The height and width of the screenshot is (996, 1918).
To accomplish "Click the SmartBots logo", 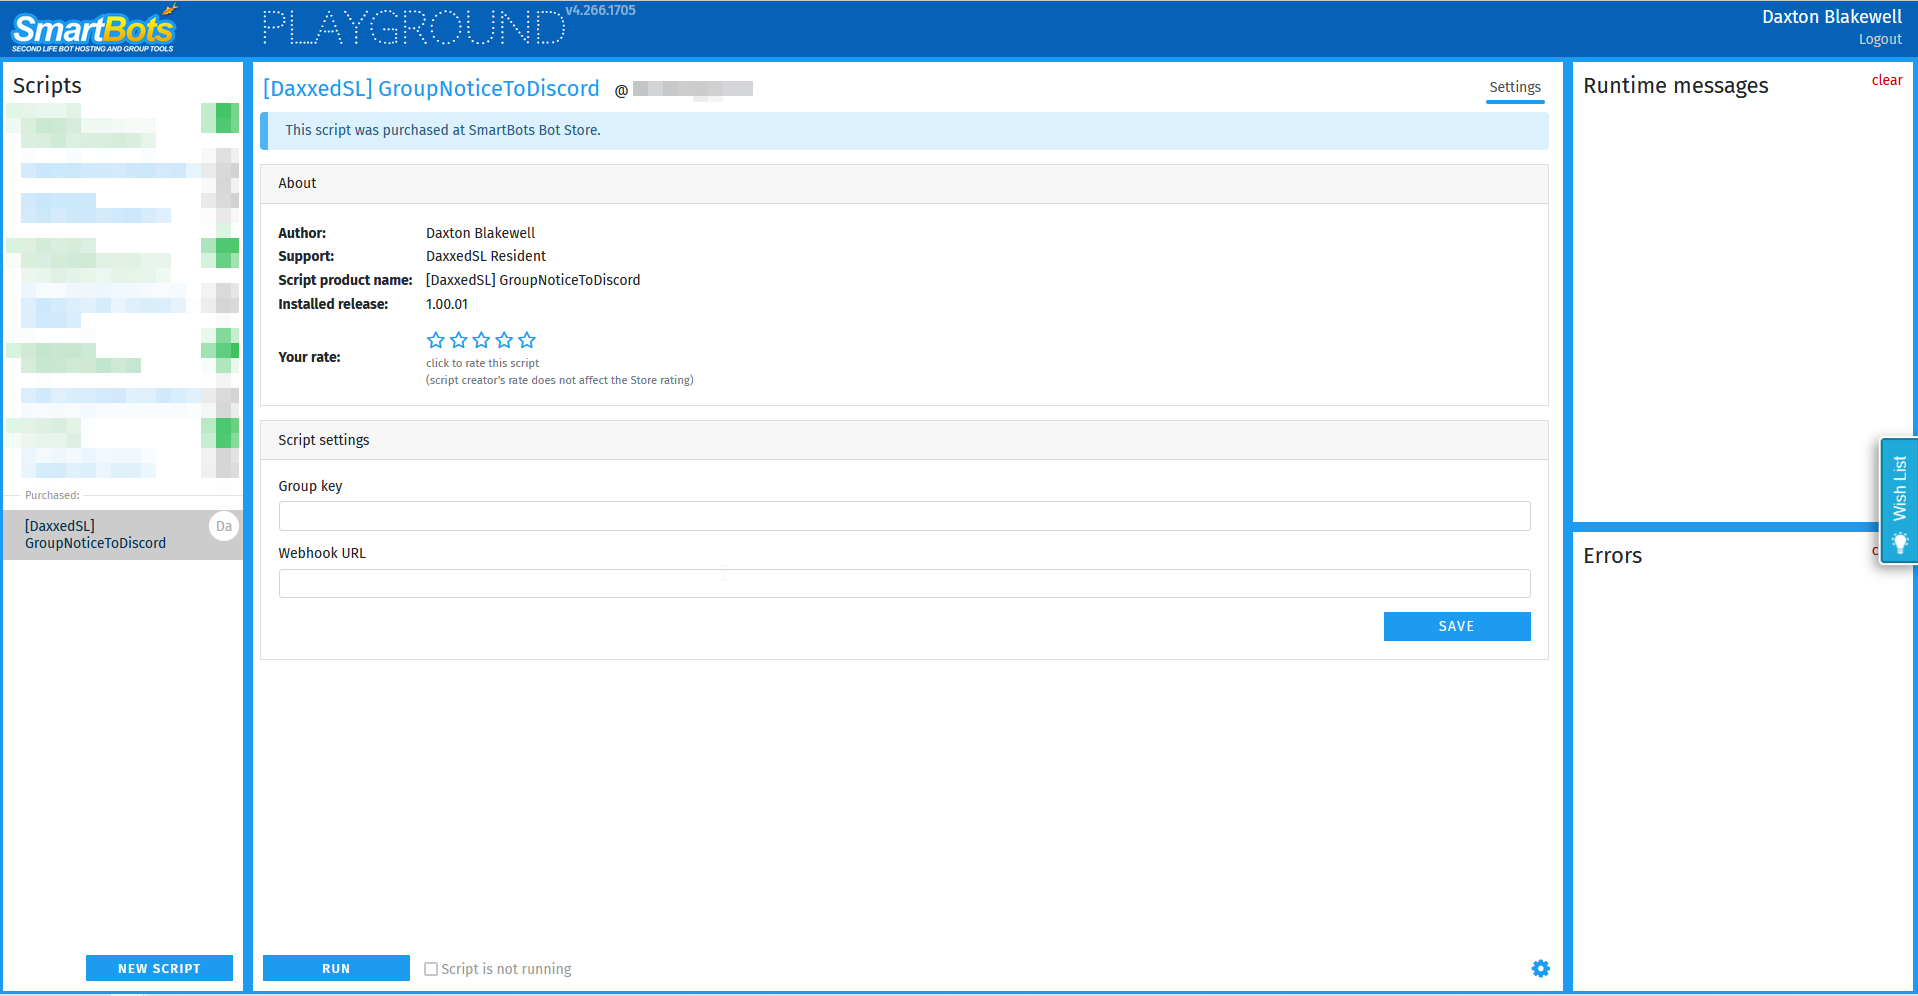I will 93,29.
